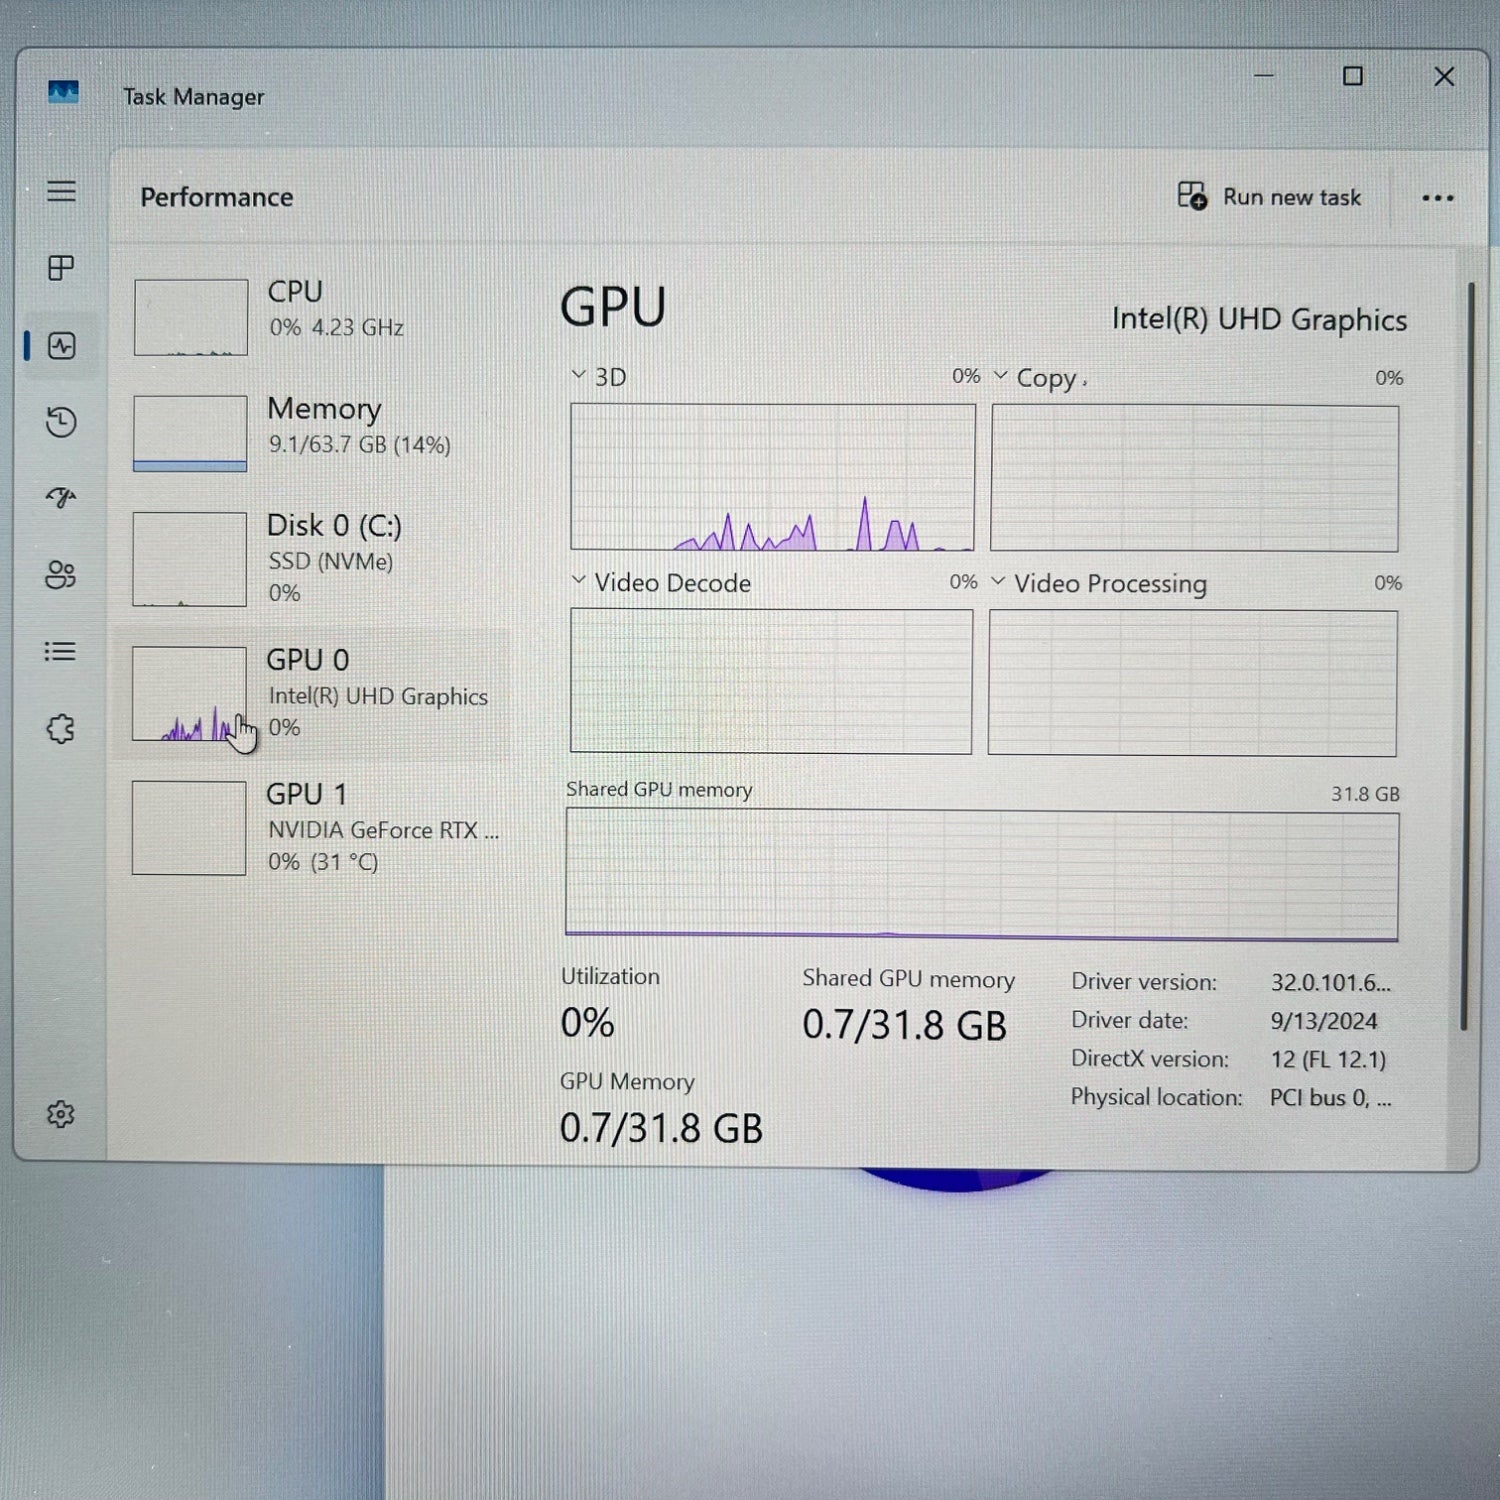Open the Services puzzle icon
Image resolution: width=1500 pixels, height=1500 pixels.
61,729
